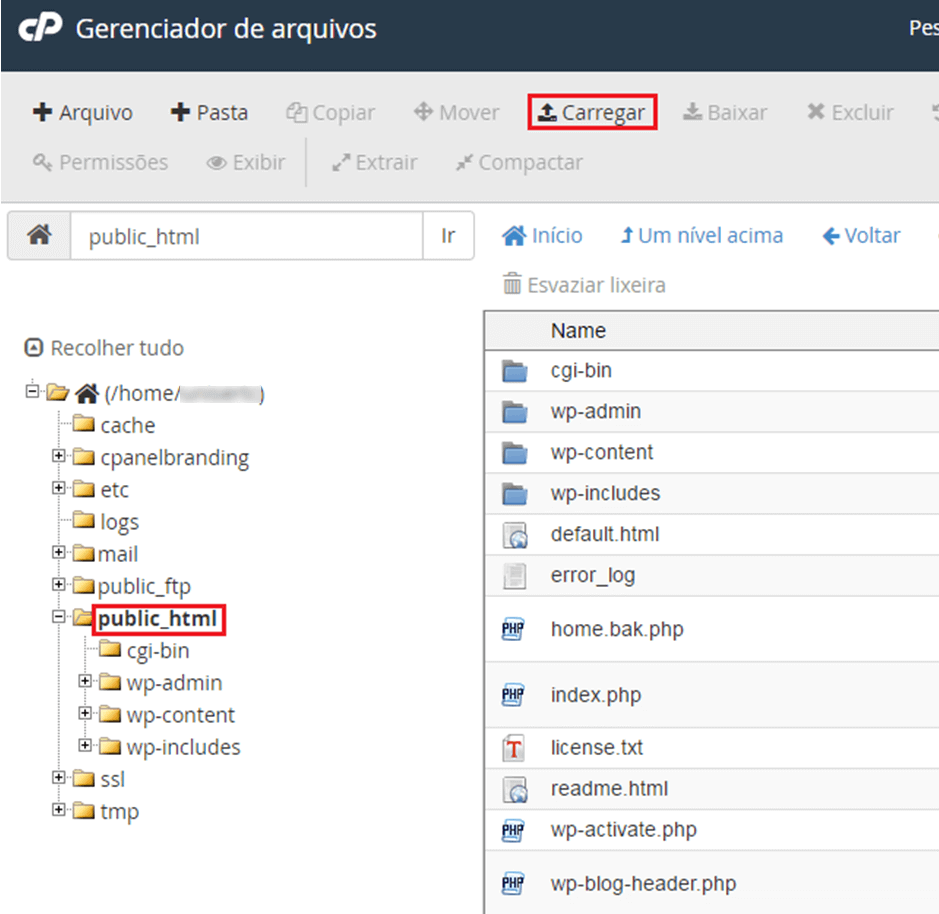Expand the public_ftp folder node
Image resolution: width=939 pixels, height=914 pixels.
click(x=59, y=584)
